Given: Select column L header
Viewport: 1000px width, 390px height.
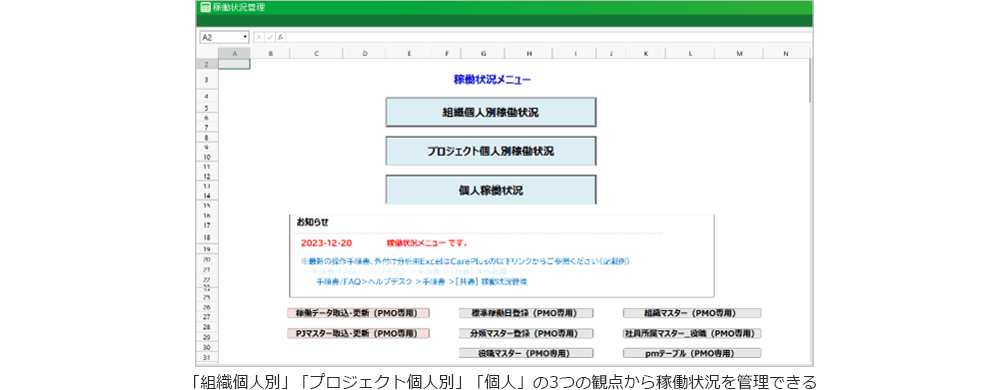Looking at the screenshot, I should pyautogui.click(x=691, y=54).
